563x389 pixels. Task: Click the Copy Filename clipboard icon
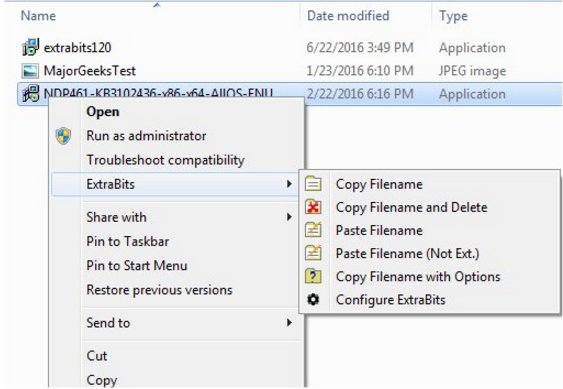pyautogui.click(x=313, y=184)
